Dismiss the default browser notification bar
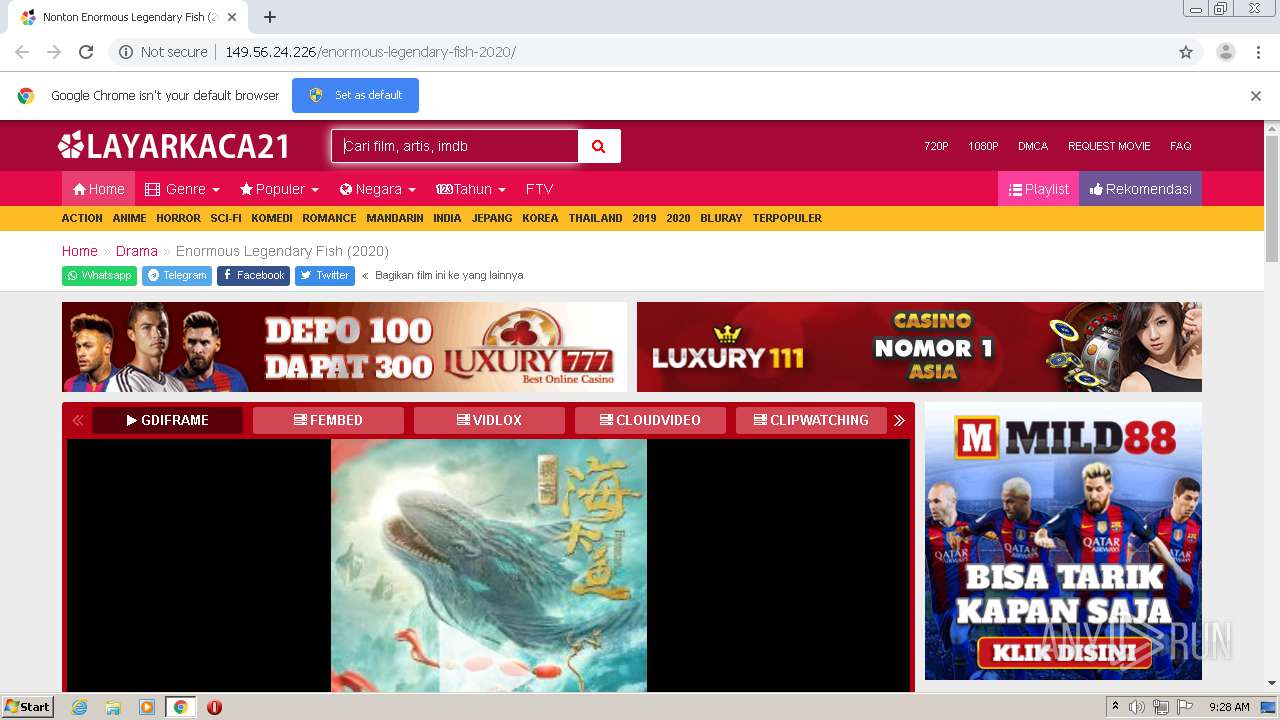This screenshot has width=1280, height=720. (x=1256, y=96)
